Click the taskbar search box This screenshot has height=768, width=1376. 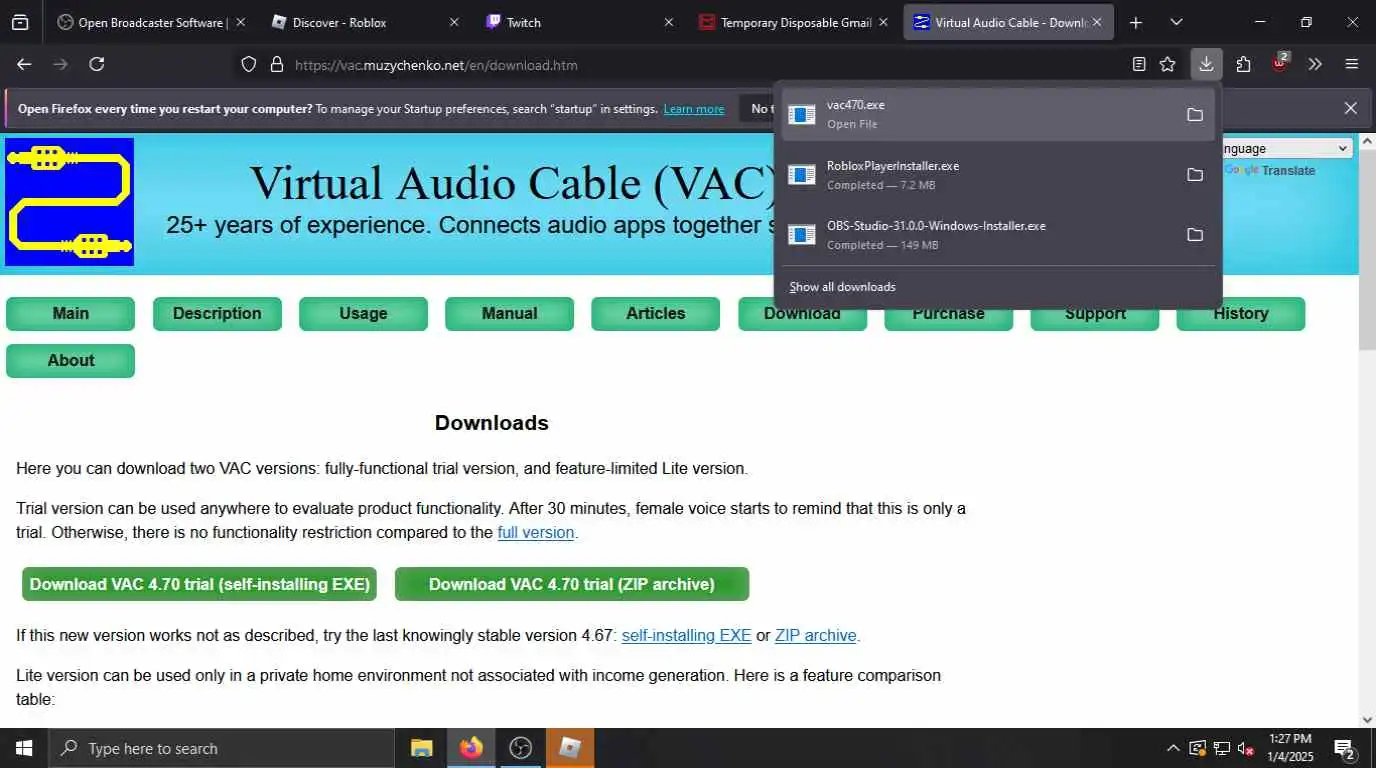click(221, 748)
